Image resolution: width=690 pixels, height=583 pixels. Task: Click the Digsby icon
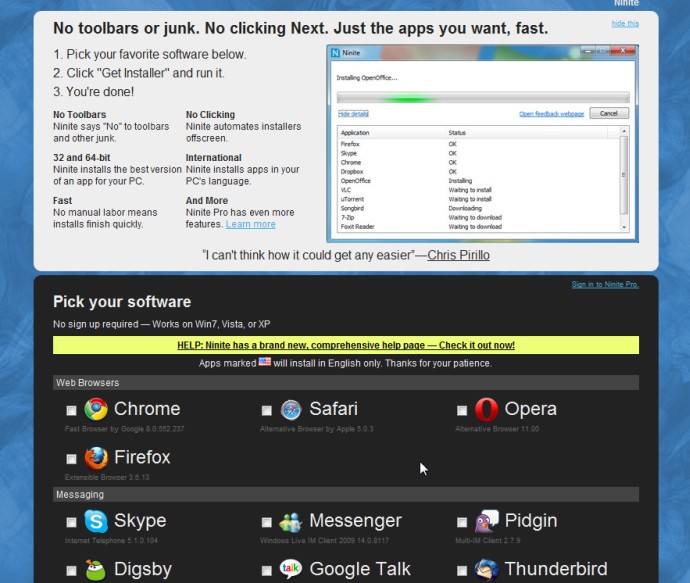click(95, 570)
